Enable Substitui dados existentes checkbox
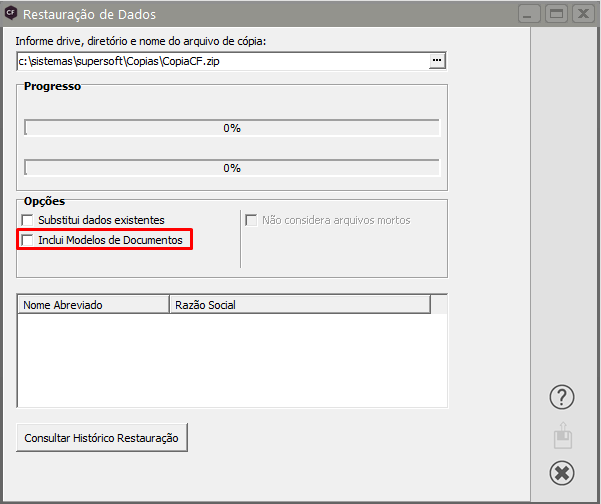The height and width of the screenshot is (504, 601). point(28,220)
